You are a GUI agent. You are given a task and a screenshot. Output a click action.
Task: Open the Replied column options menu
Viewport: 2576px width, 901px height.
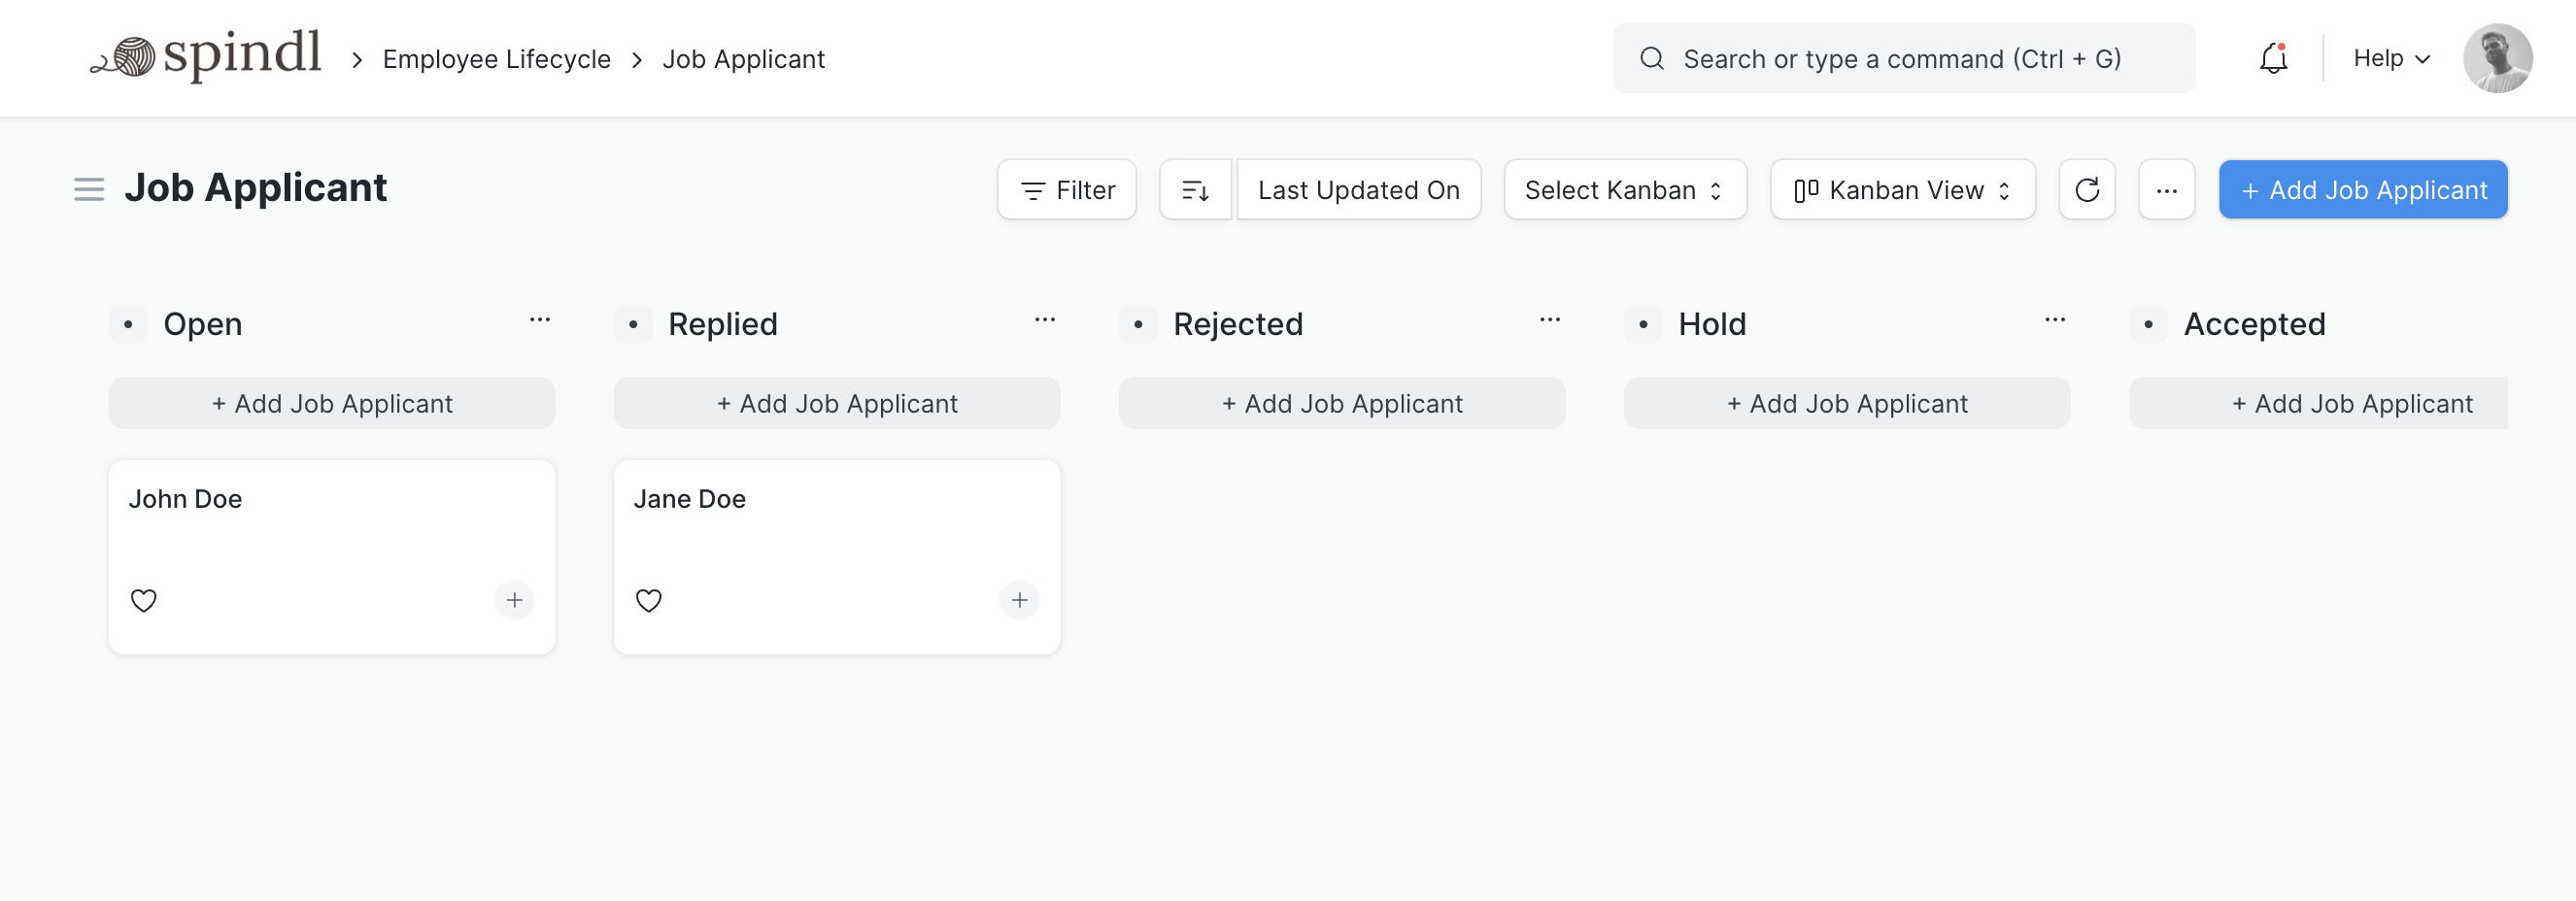pyautogui.click(x=1045, y=320)
